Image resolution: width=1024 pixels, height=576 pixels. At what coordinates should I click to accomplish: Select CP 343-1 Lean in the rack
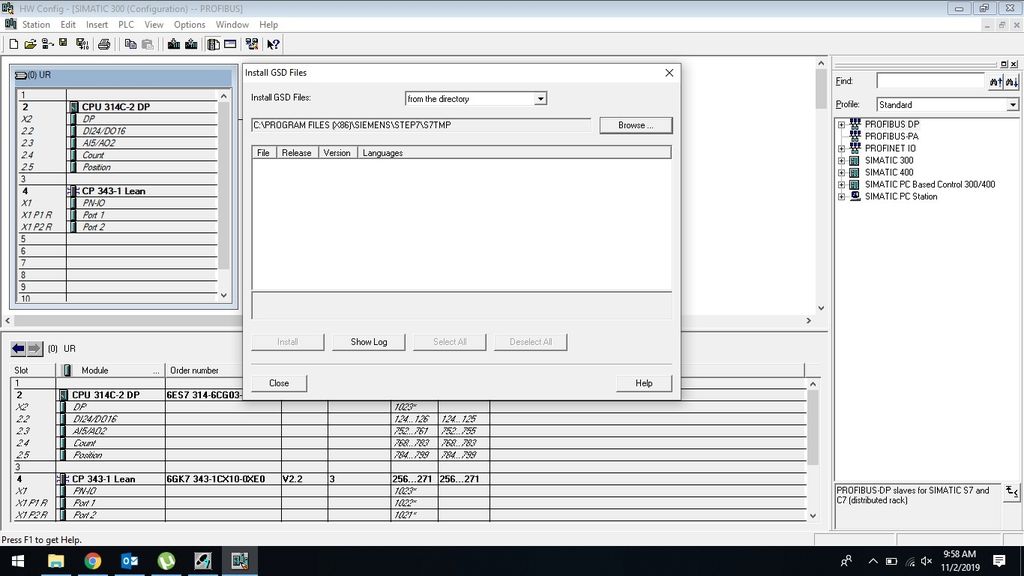114,191
